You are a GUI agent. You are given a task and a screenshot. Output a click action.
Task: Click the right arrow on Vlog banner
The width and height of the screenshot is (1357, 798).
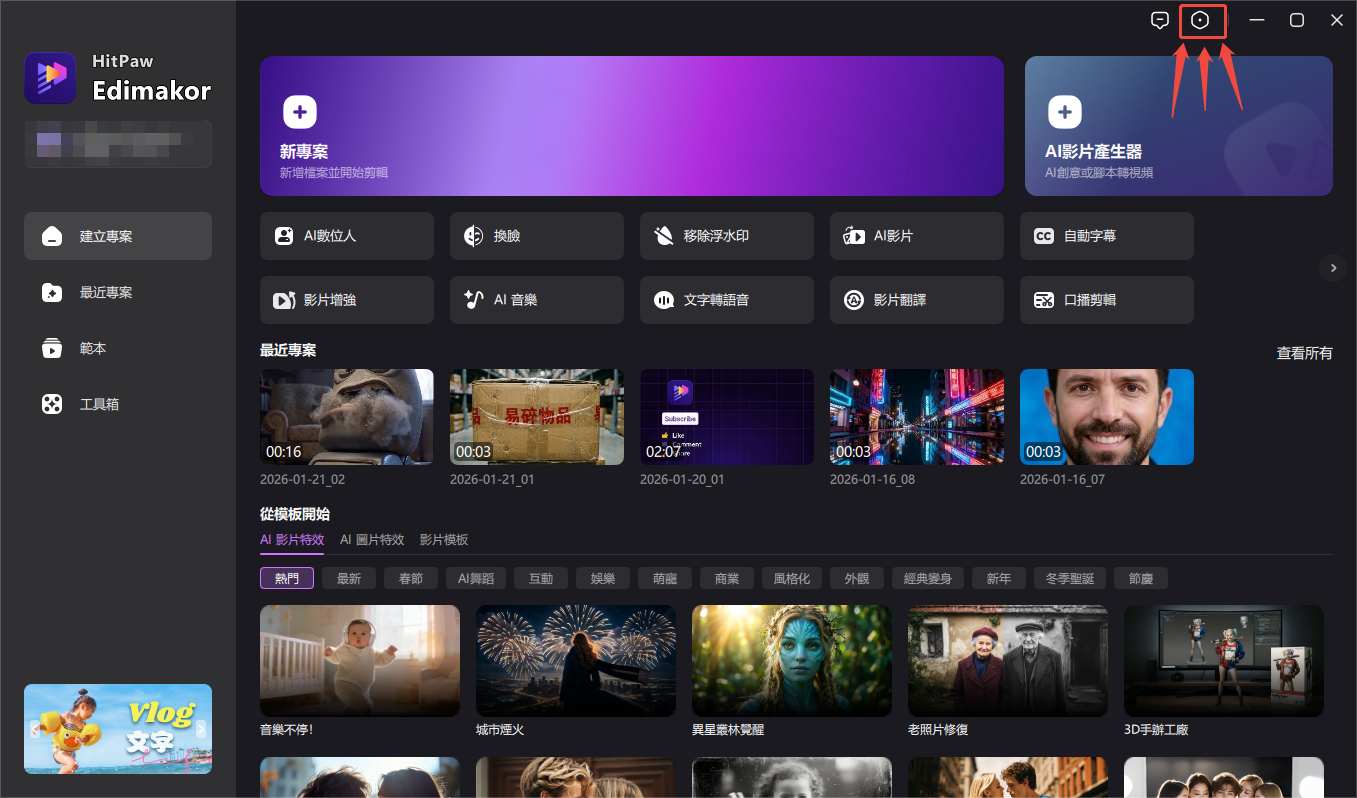coord(201,728)
